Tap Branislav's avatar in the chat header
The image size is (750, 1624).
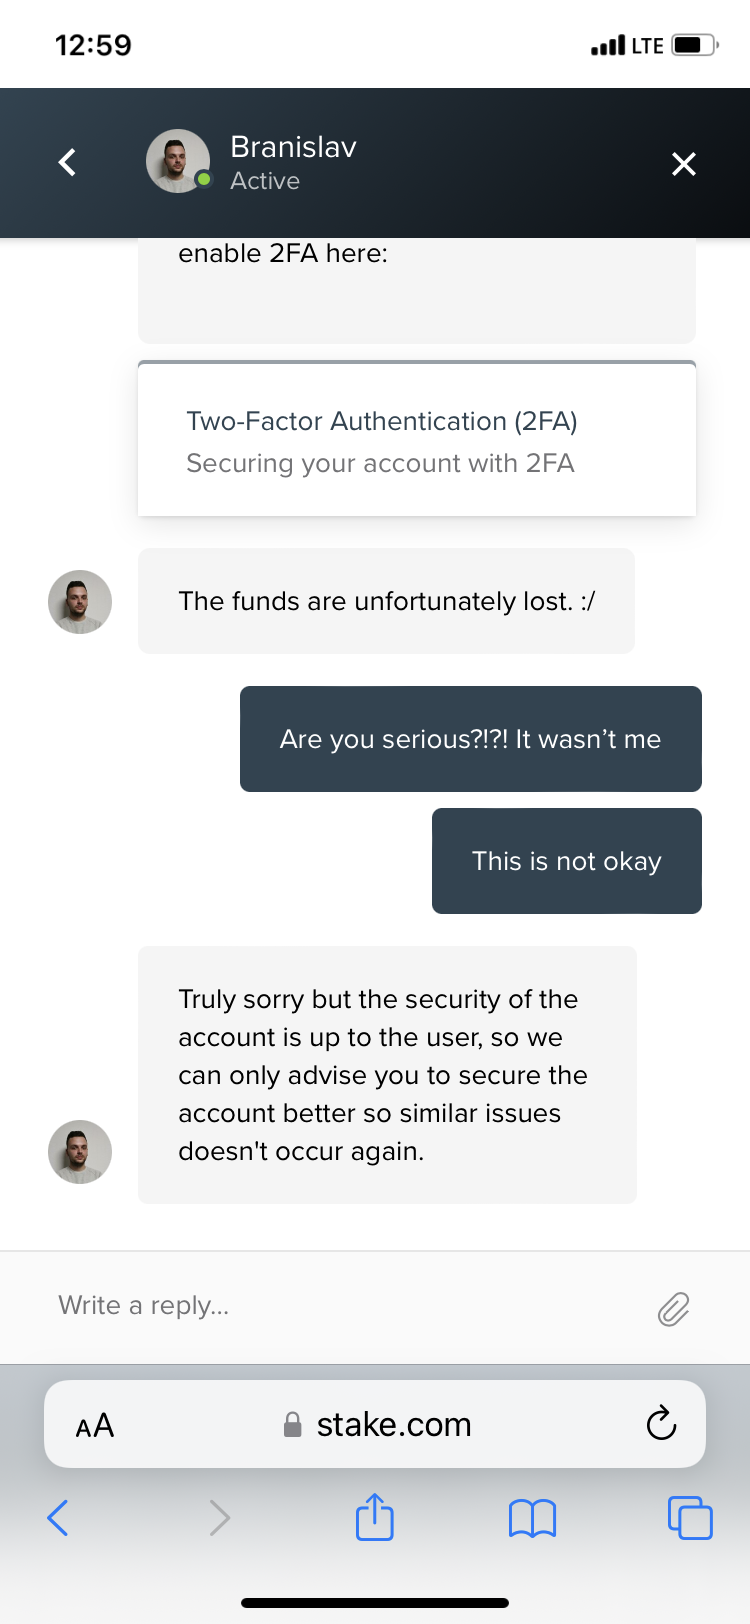(178, 161)
